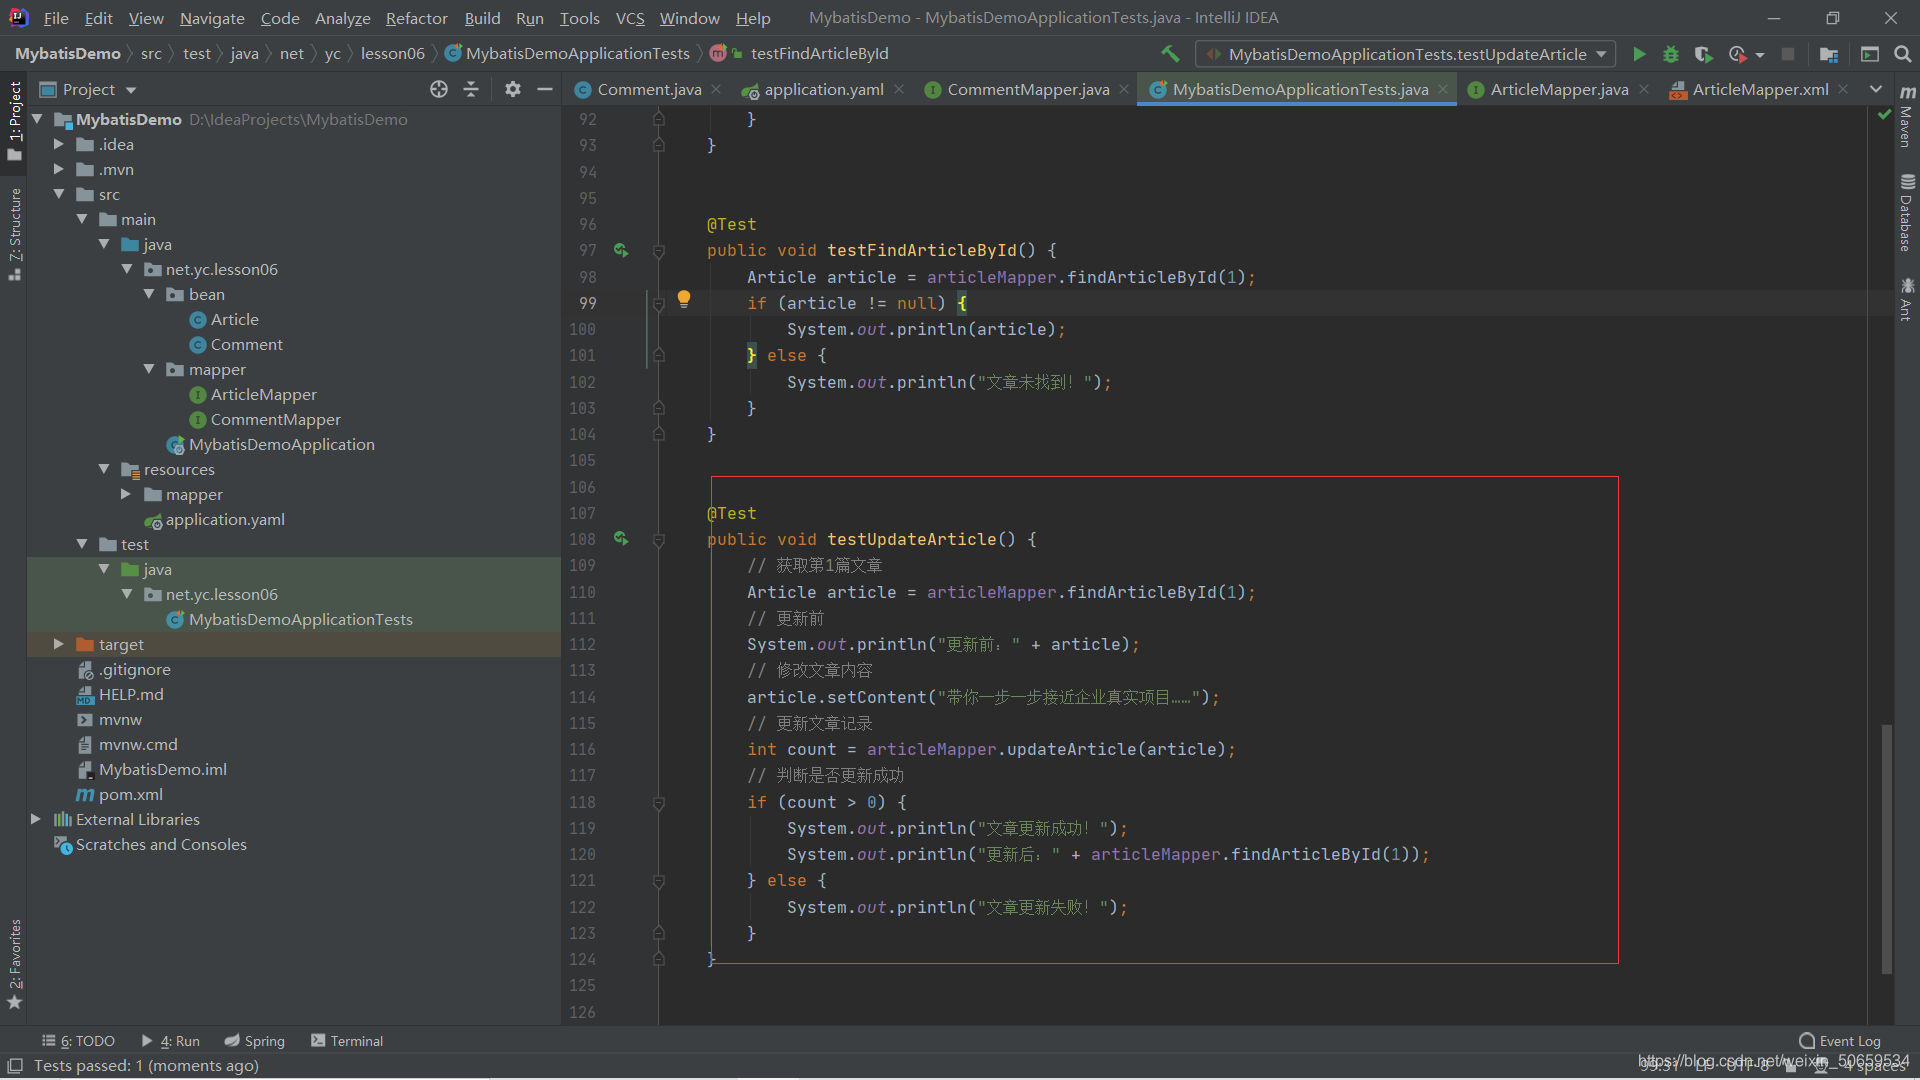
Task: Click the Debug configuration icon
Action: click(x=1671, y=53)
